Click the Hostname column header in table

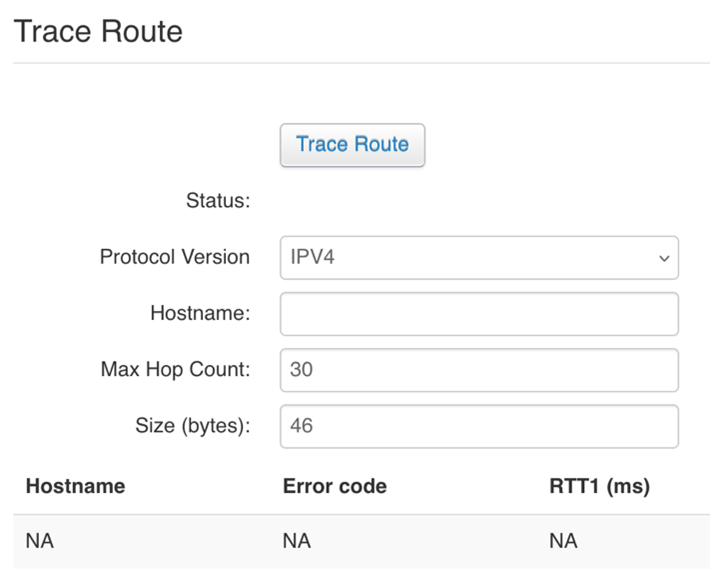click(x=75, y=486)
